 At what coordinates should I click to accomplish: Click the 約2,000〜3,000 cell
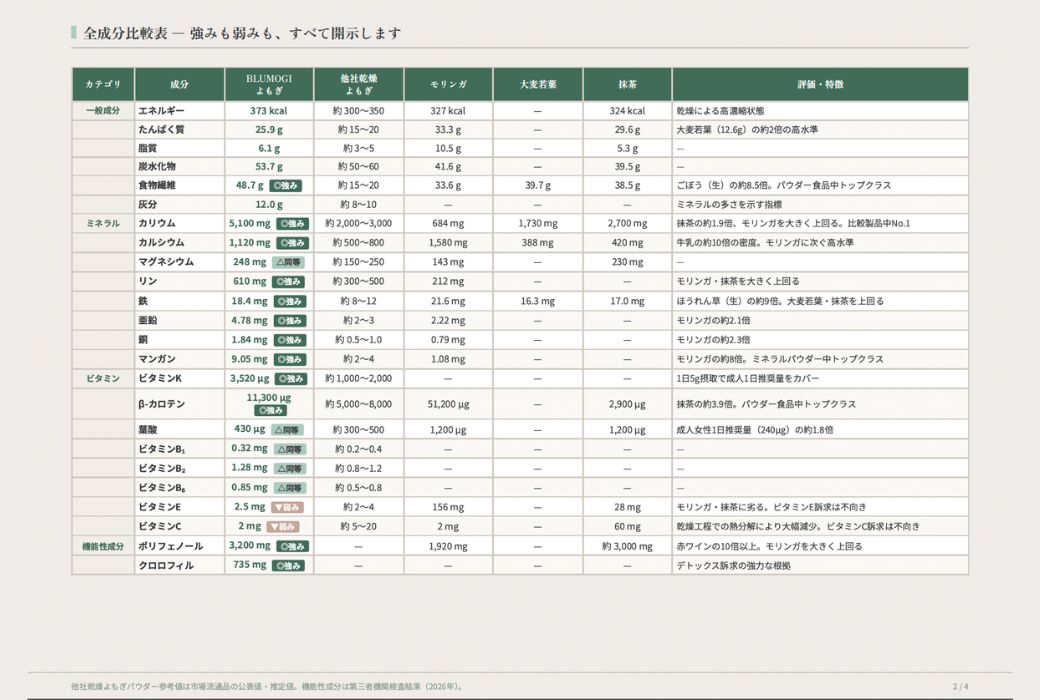click(358, 224)
